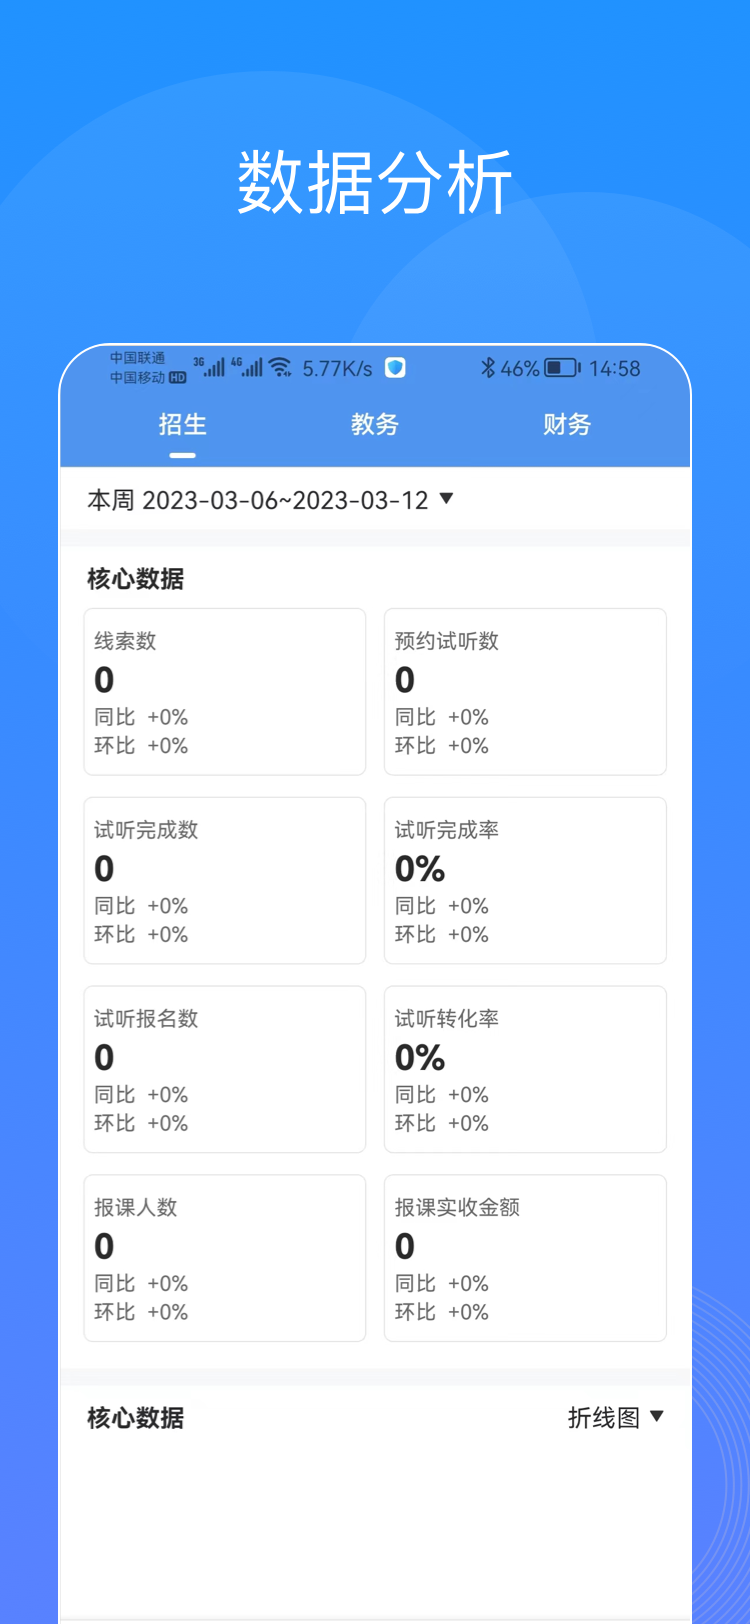Open the 预约试听数 data card
The image size is (750, 1624).
pos(525,691)
